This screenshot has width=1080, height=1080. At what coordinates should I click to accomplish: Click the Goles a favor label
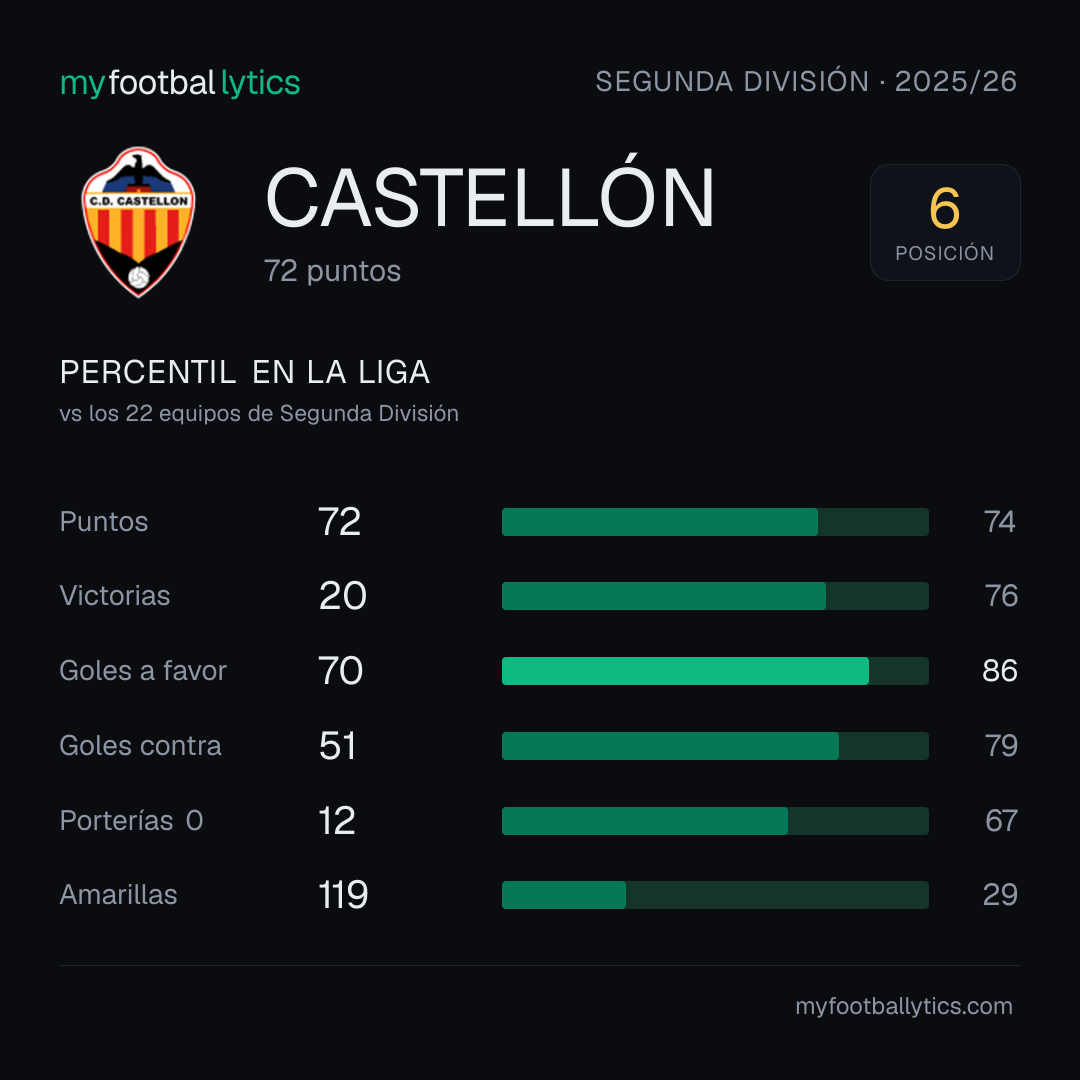[x=143, y=671]
